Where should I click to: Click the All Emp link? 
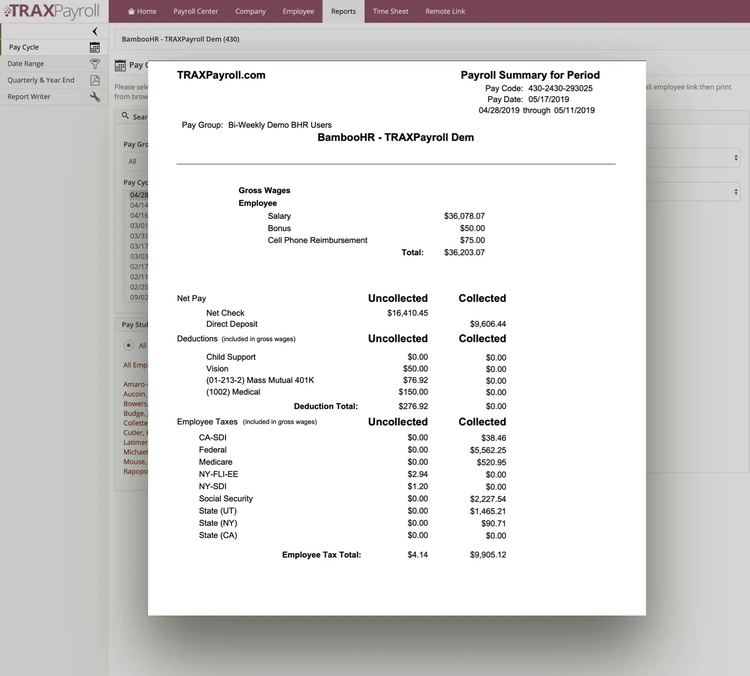point(135,365)
